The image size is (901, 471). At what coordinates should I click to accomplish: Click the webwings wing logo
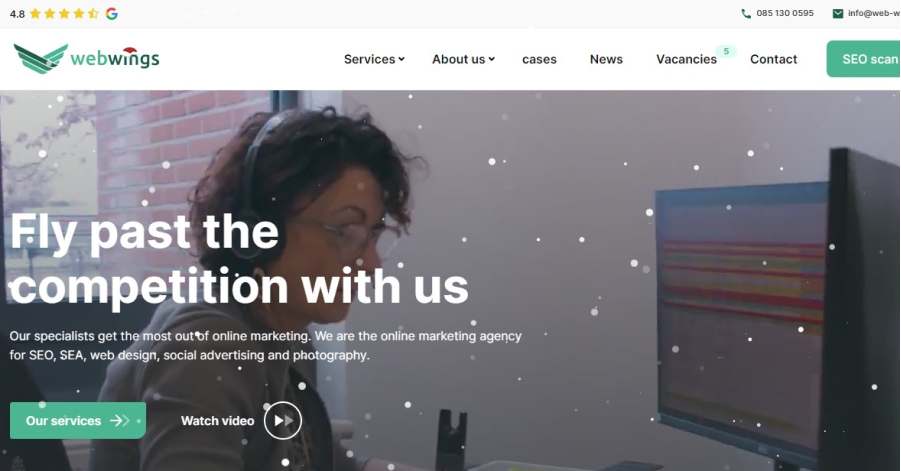[x=41, y=59]
